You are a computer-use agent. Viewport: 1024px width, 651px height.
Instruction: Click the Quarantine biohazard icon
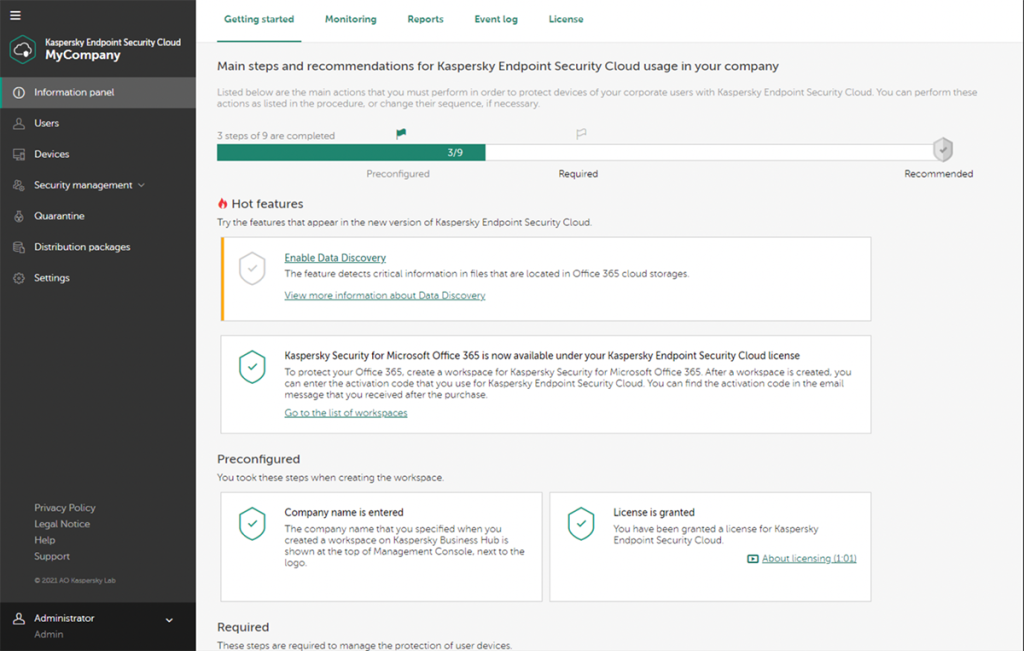(19, 216)
